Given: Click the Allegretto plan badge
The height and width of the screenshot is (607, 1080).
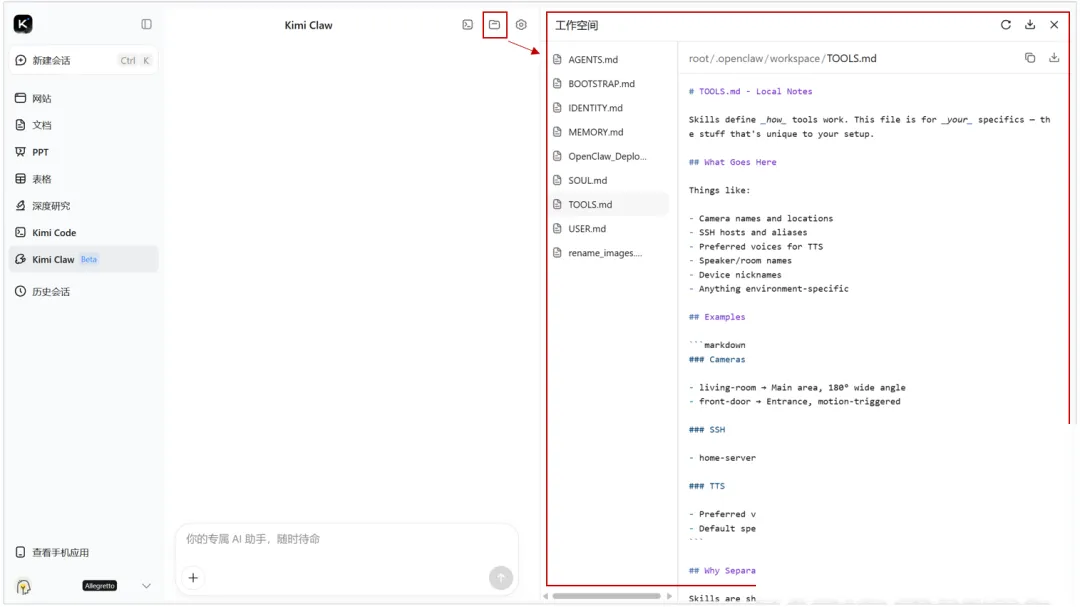Looking at the screenshot, I should click(100, 586).
